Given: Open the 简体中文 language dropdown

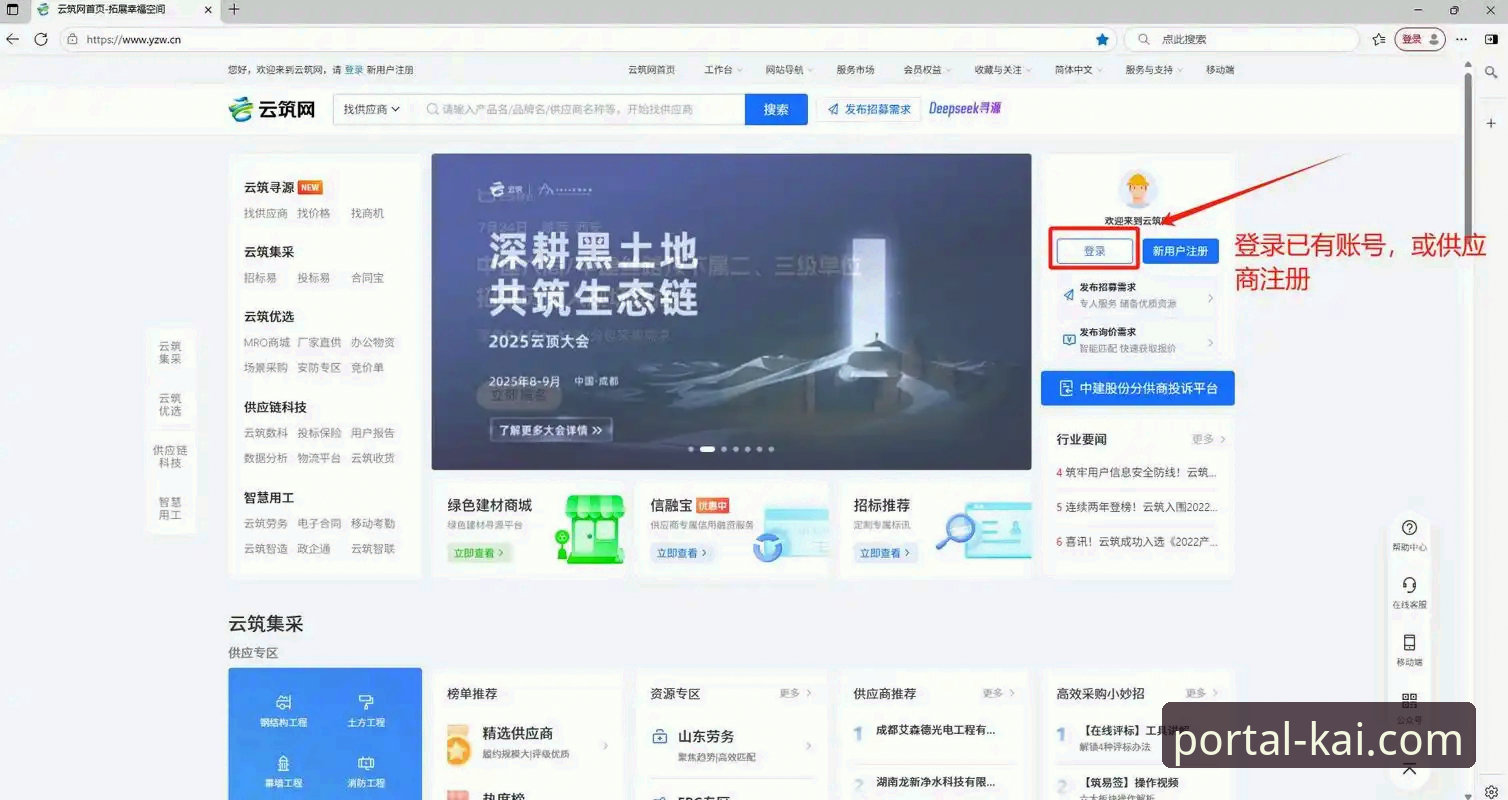Looking at the screenshot, I should coord(1079,70).
